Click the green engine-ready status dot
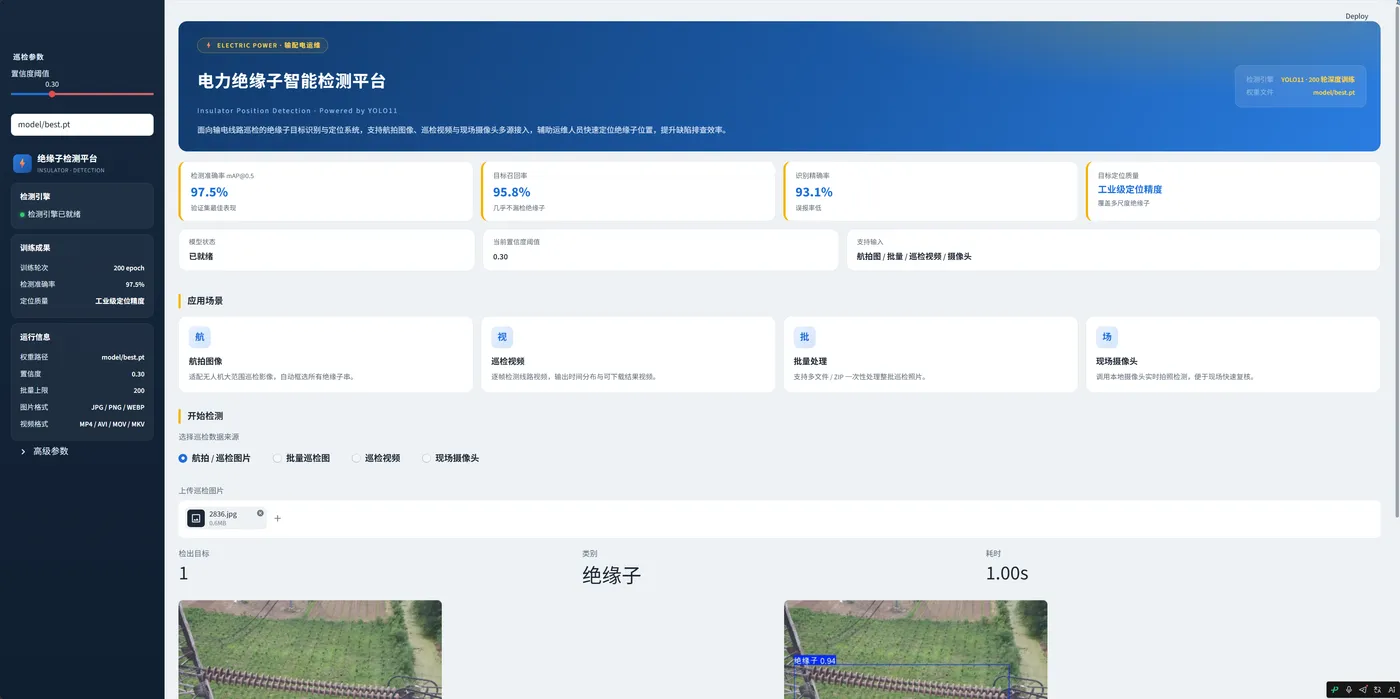 point(23,214)
